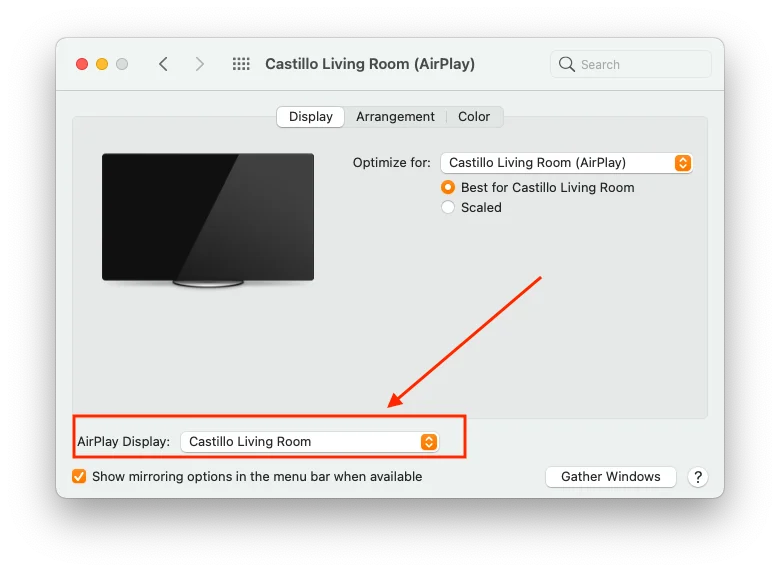Click the magnifying glass search icon
The image size is (780, 572).
point(566,64)
